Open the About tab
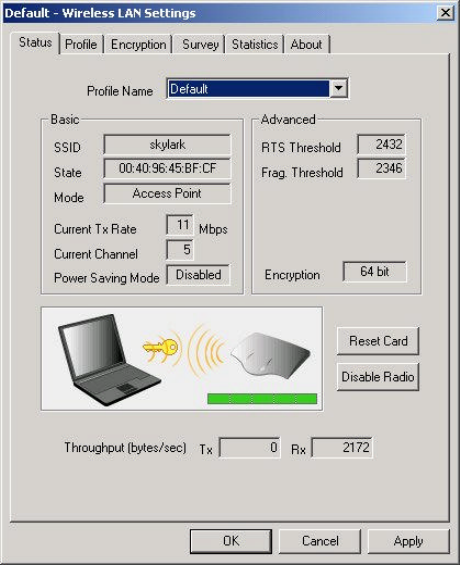The width and height of the screenshot is (460, 565). 306,44
